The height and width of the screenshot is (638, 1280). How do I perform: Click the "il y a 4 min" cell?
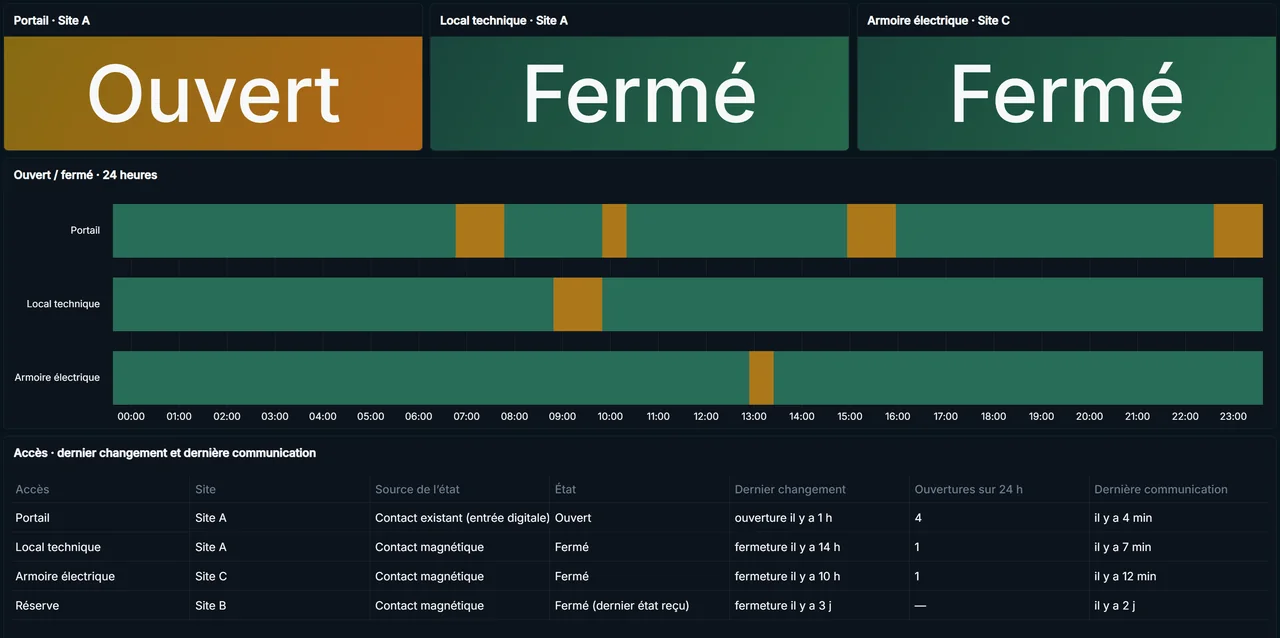[1123, 518]
